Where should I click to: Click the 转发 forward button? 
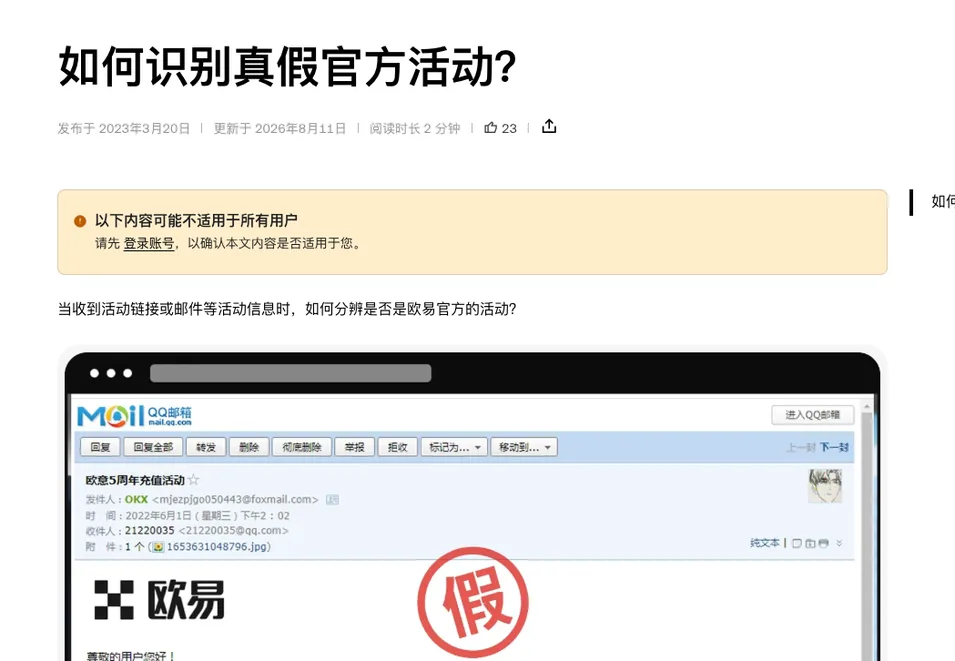point(206,447)
